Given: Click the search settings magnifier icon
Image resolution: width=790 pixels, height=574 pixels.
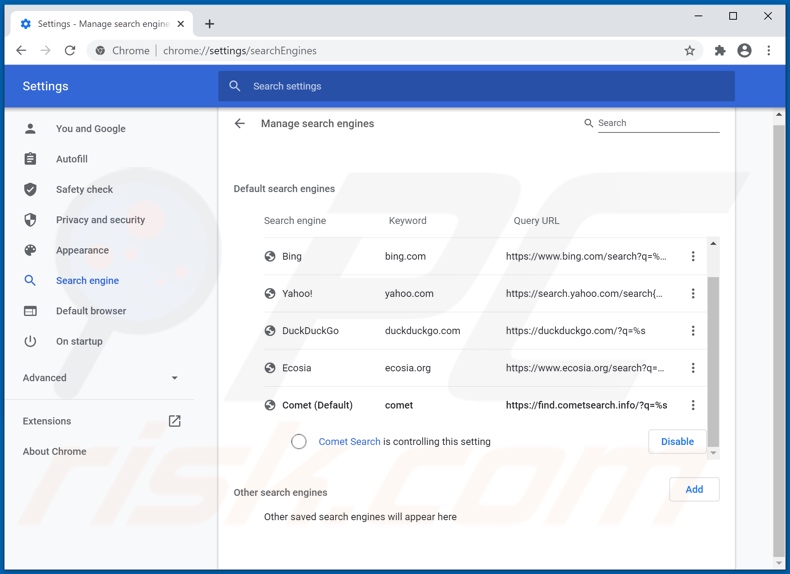Looking at the screenshot, I should [x=234, y=86].
